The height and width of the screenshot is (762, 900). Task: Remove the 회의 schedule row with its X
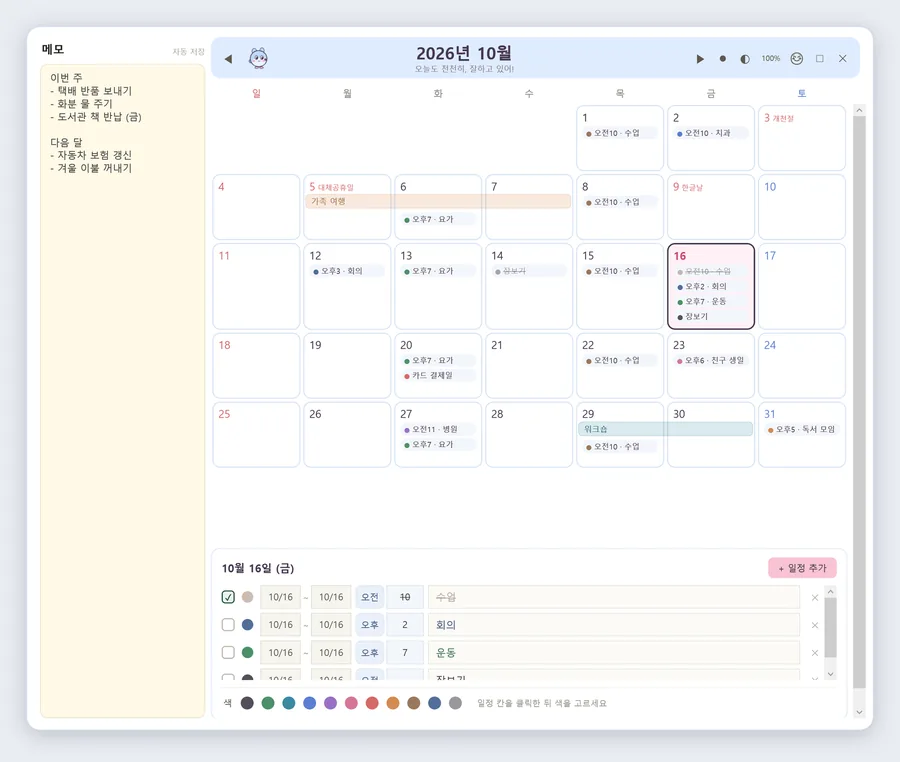click(x=815, y=625)
